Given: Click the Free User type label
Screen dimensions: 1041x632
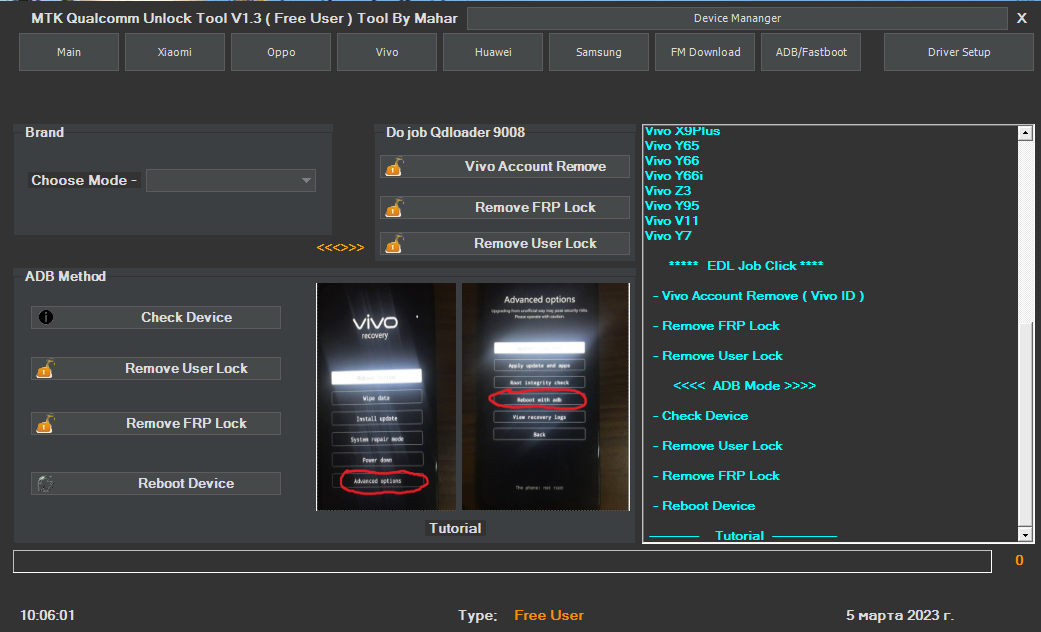Looking at the screenshot, I should point(549,615).
